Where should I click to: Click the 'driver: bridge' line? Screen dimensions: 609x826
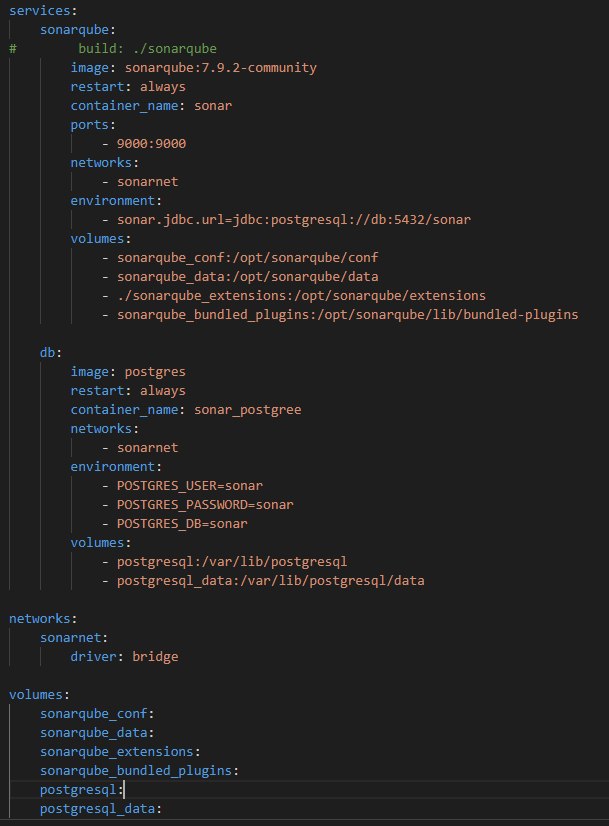point(124,656)
